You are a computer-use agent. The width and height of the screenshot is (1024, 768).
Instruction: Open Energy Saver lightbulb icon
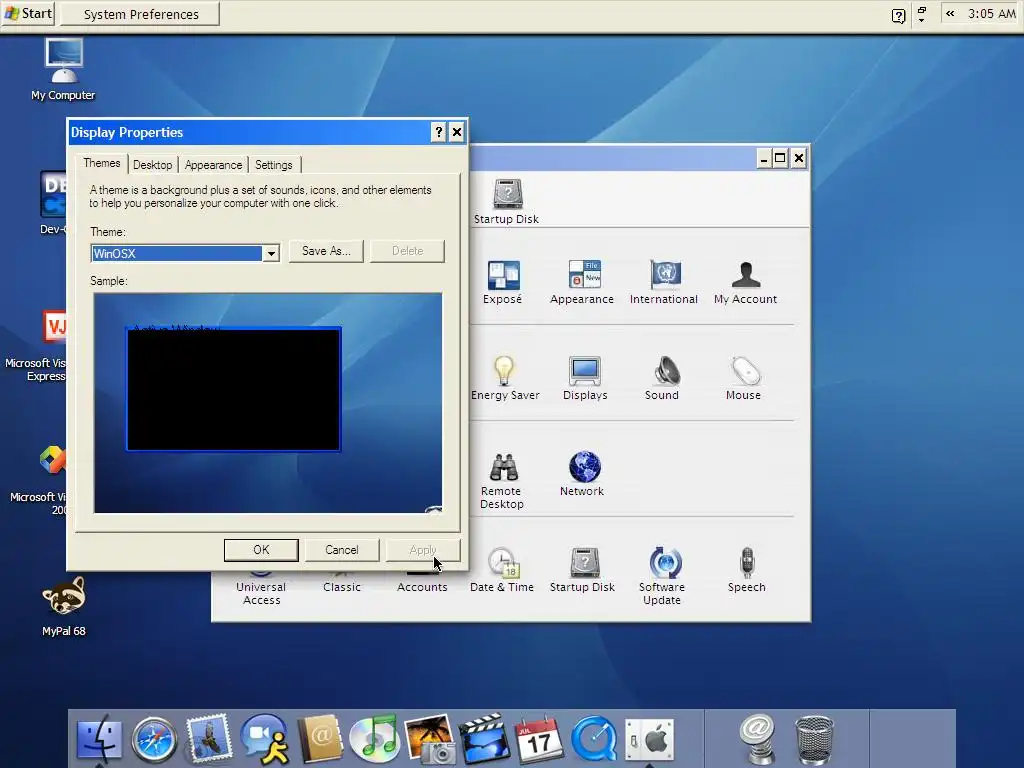[x=504, y=371]
